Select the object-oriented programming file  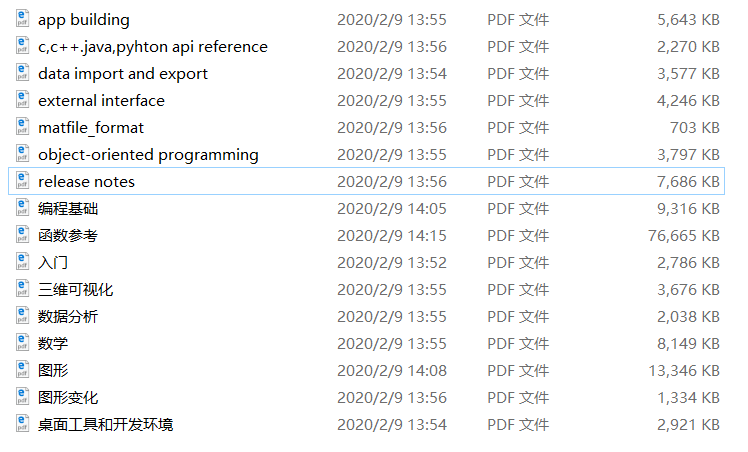[148, 154]
